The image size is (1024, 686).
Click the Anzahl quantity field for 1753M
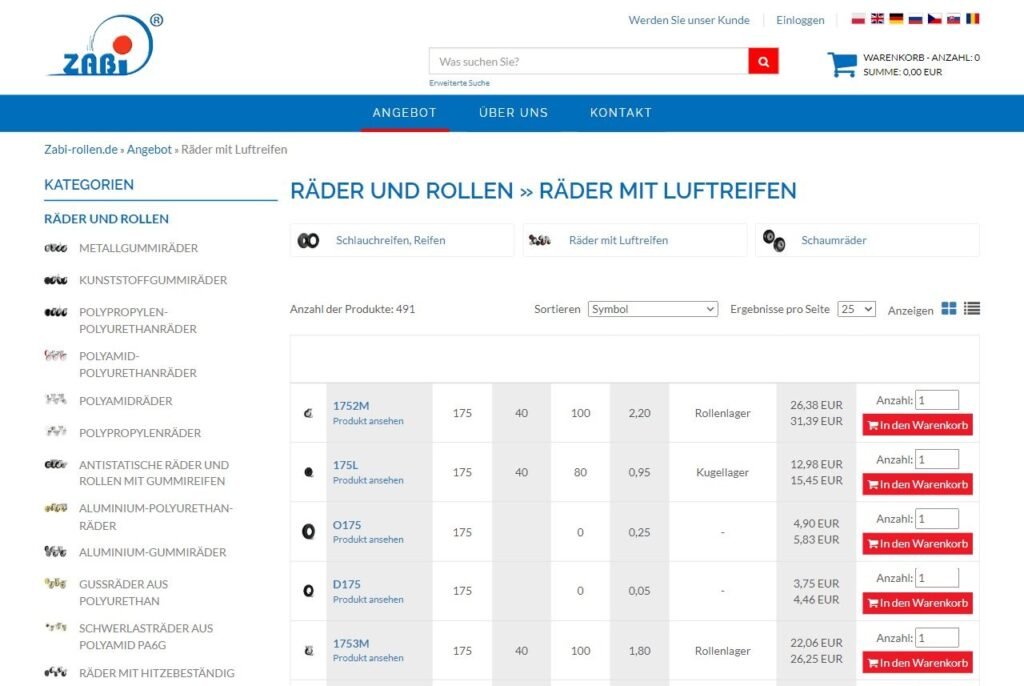pos(936,638)
